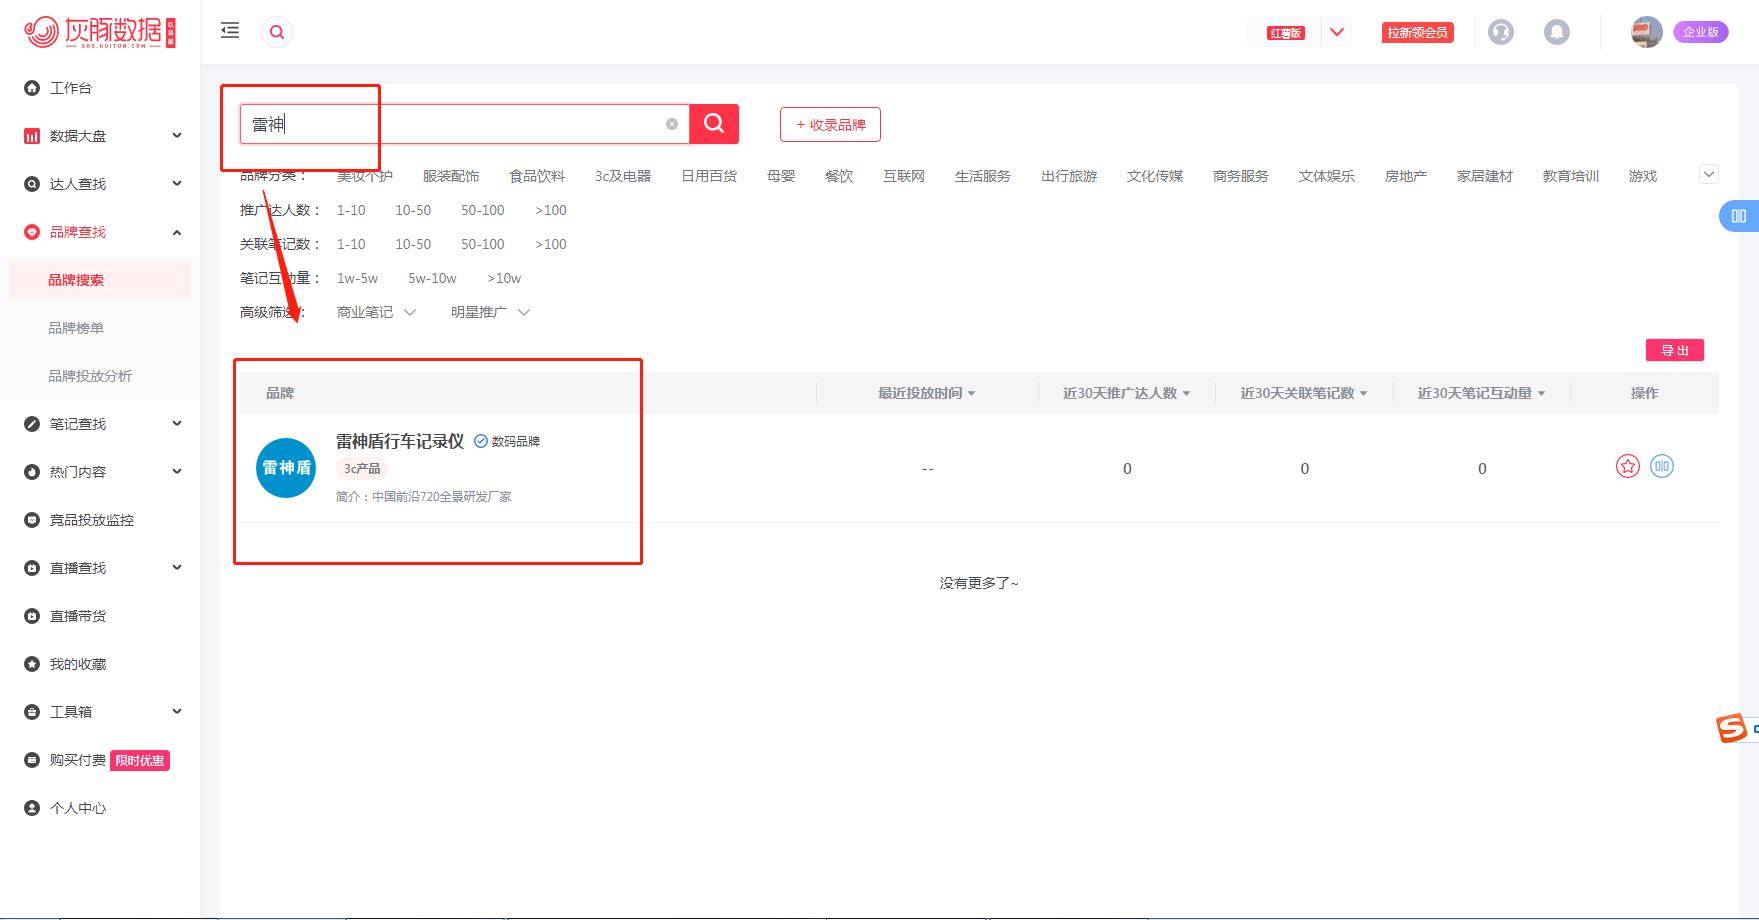Click the 企业版 badge

(x=1700, y=32)
